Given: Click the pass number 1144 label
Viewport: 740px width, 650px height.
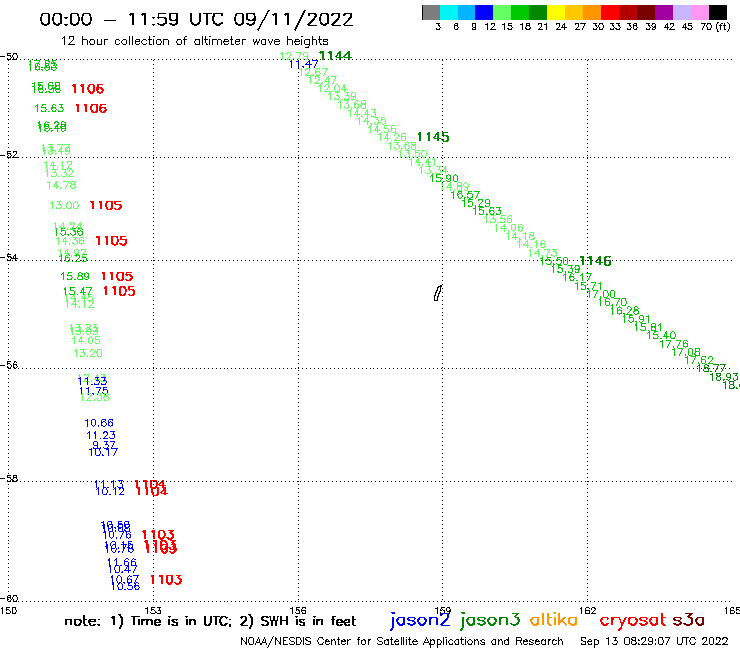Looking at the screenshot, I should [x=335, y=56].
